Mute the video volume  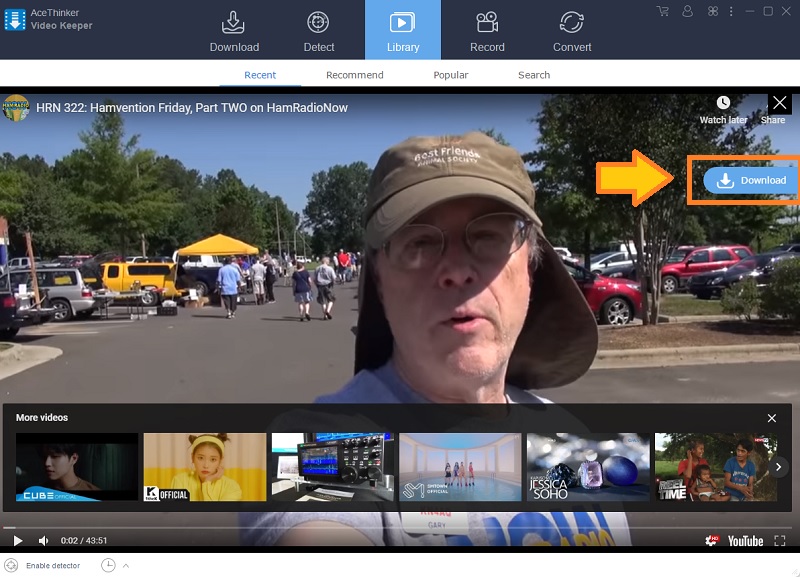pyautogui.click(x=43, y=541)
